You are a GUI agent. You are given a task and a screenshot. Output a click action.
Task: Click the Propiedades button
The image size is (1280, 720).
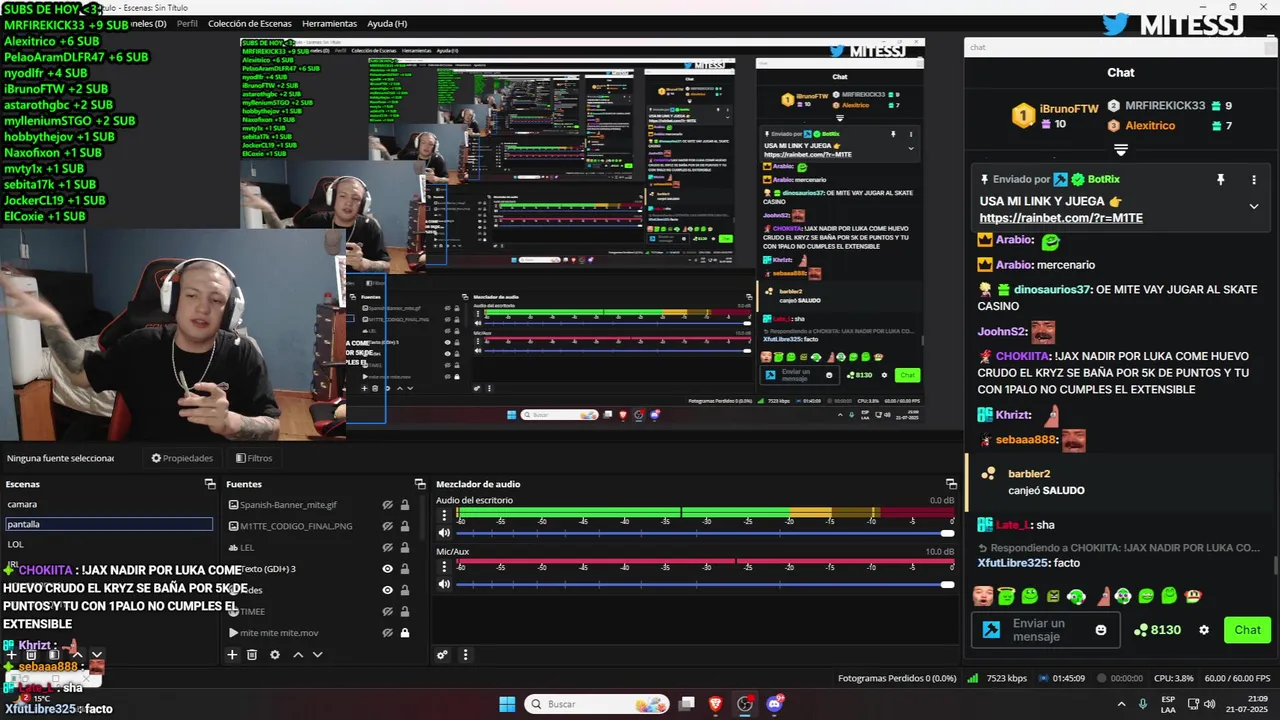click(182, 458)
